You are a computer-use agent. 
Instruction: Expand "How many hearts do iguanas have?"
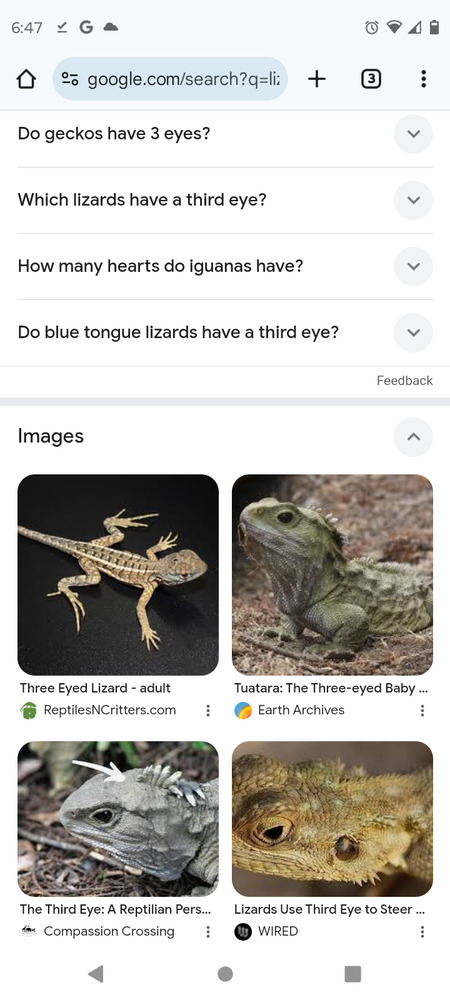tap(225, 266)
